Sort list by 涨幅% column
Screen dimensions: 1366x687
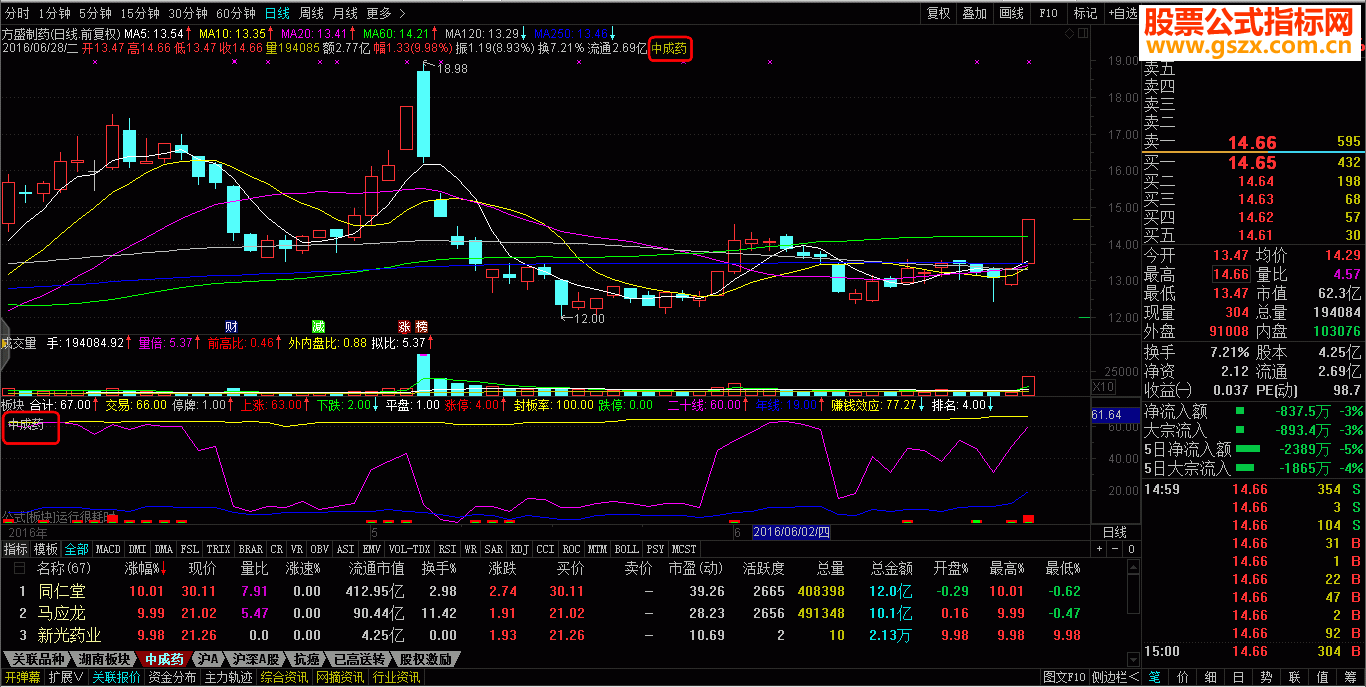[x=146, y=568]
